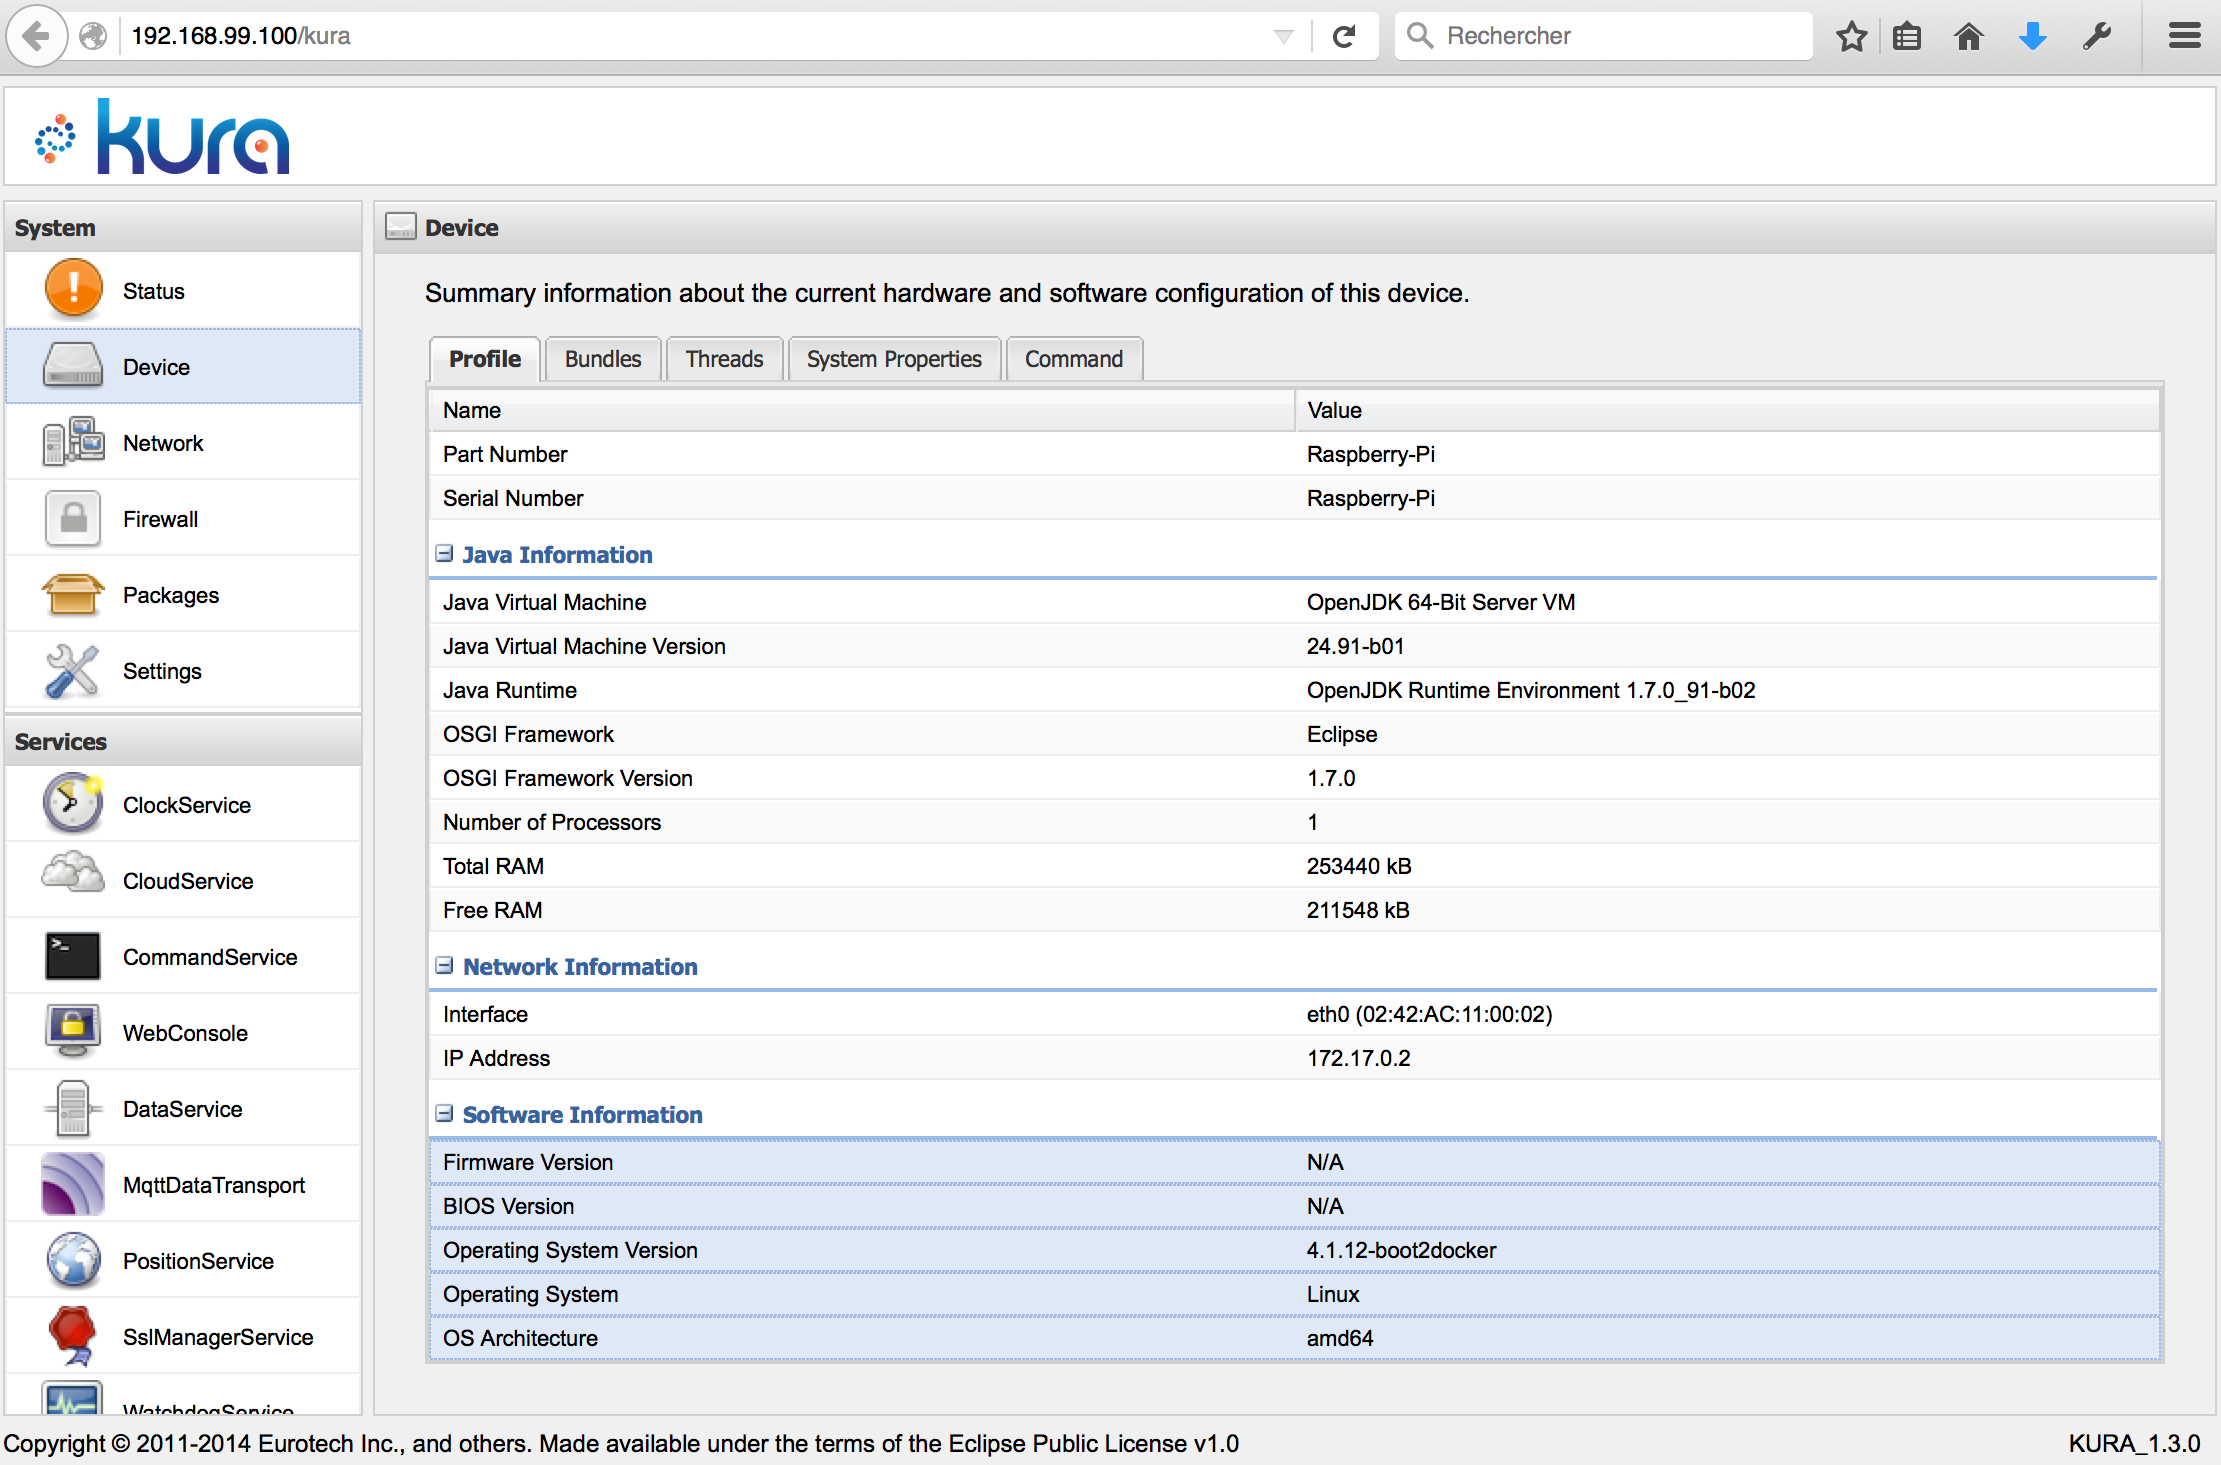Open the Packages box icon
Screen dimensions: 2221x1465
click(73, 594)
